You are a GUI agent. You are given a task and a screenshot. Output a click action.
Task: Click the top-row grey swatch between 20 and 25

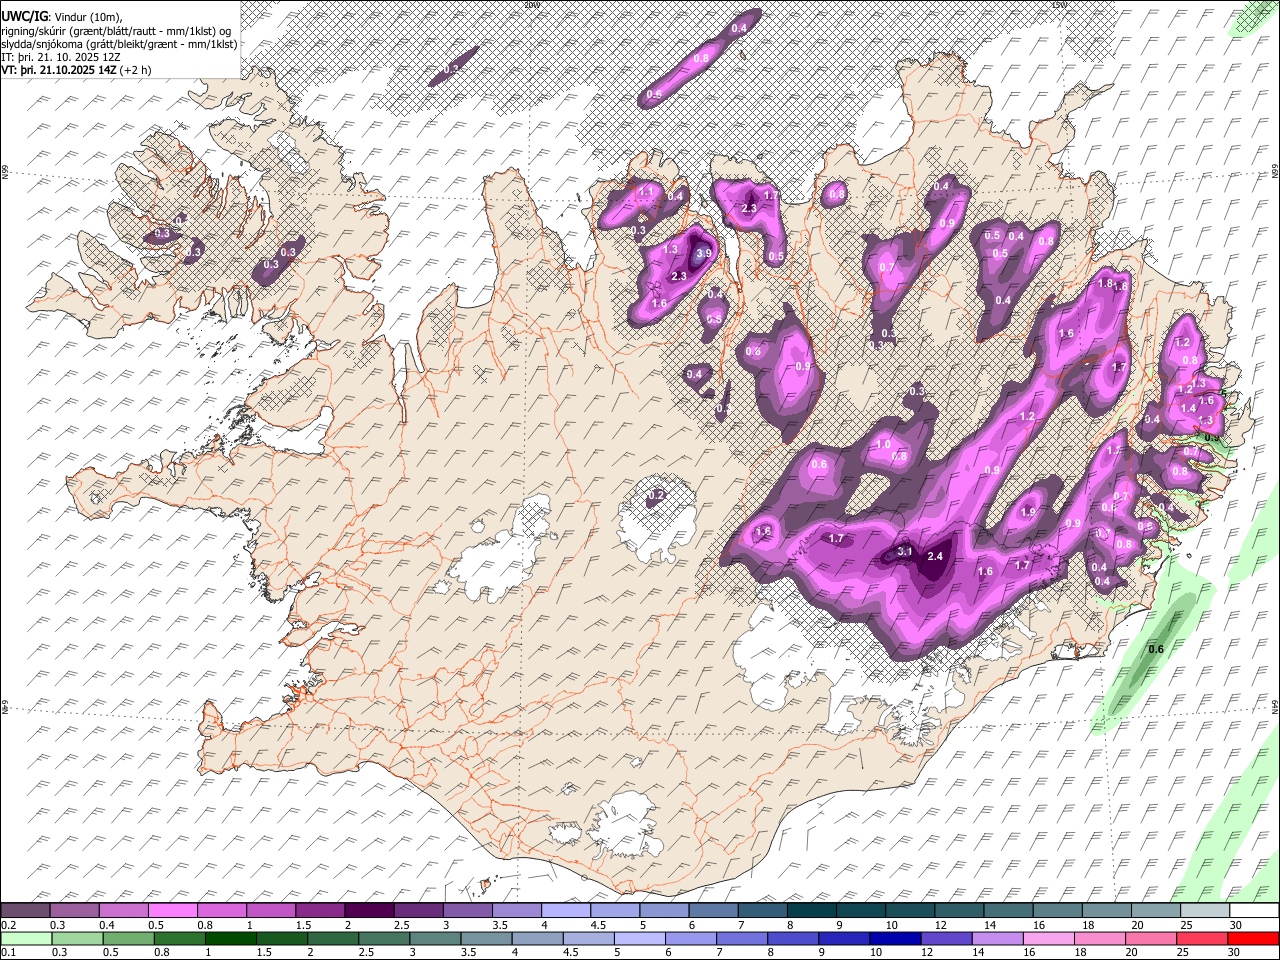tap(1156, 911)
